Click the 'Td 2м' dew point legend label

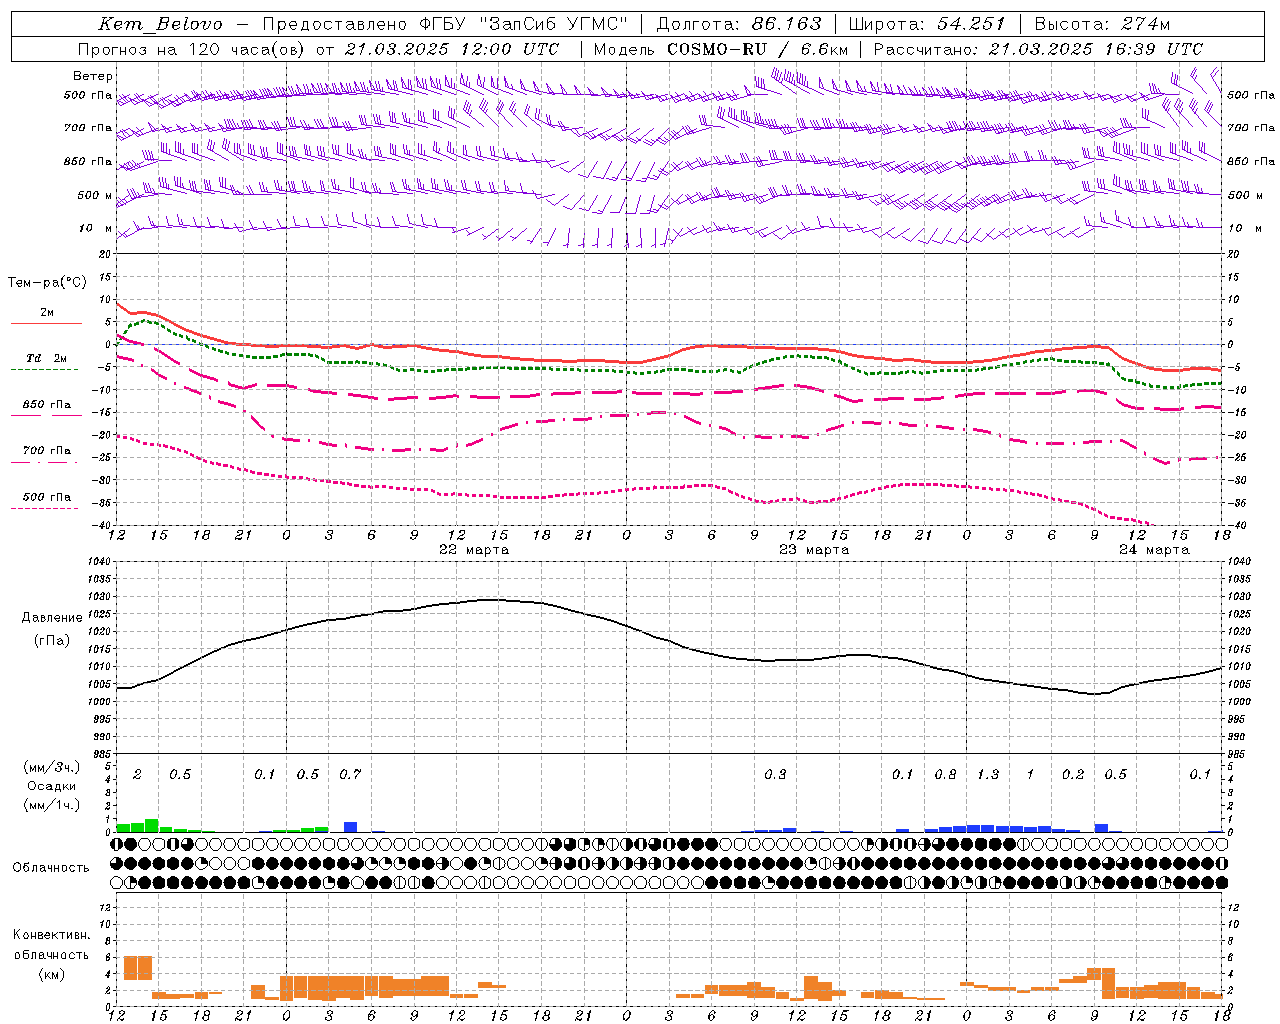click(x=47, y=358)
